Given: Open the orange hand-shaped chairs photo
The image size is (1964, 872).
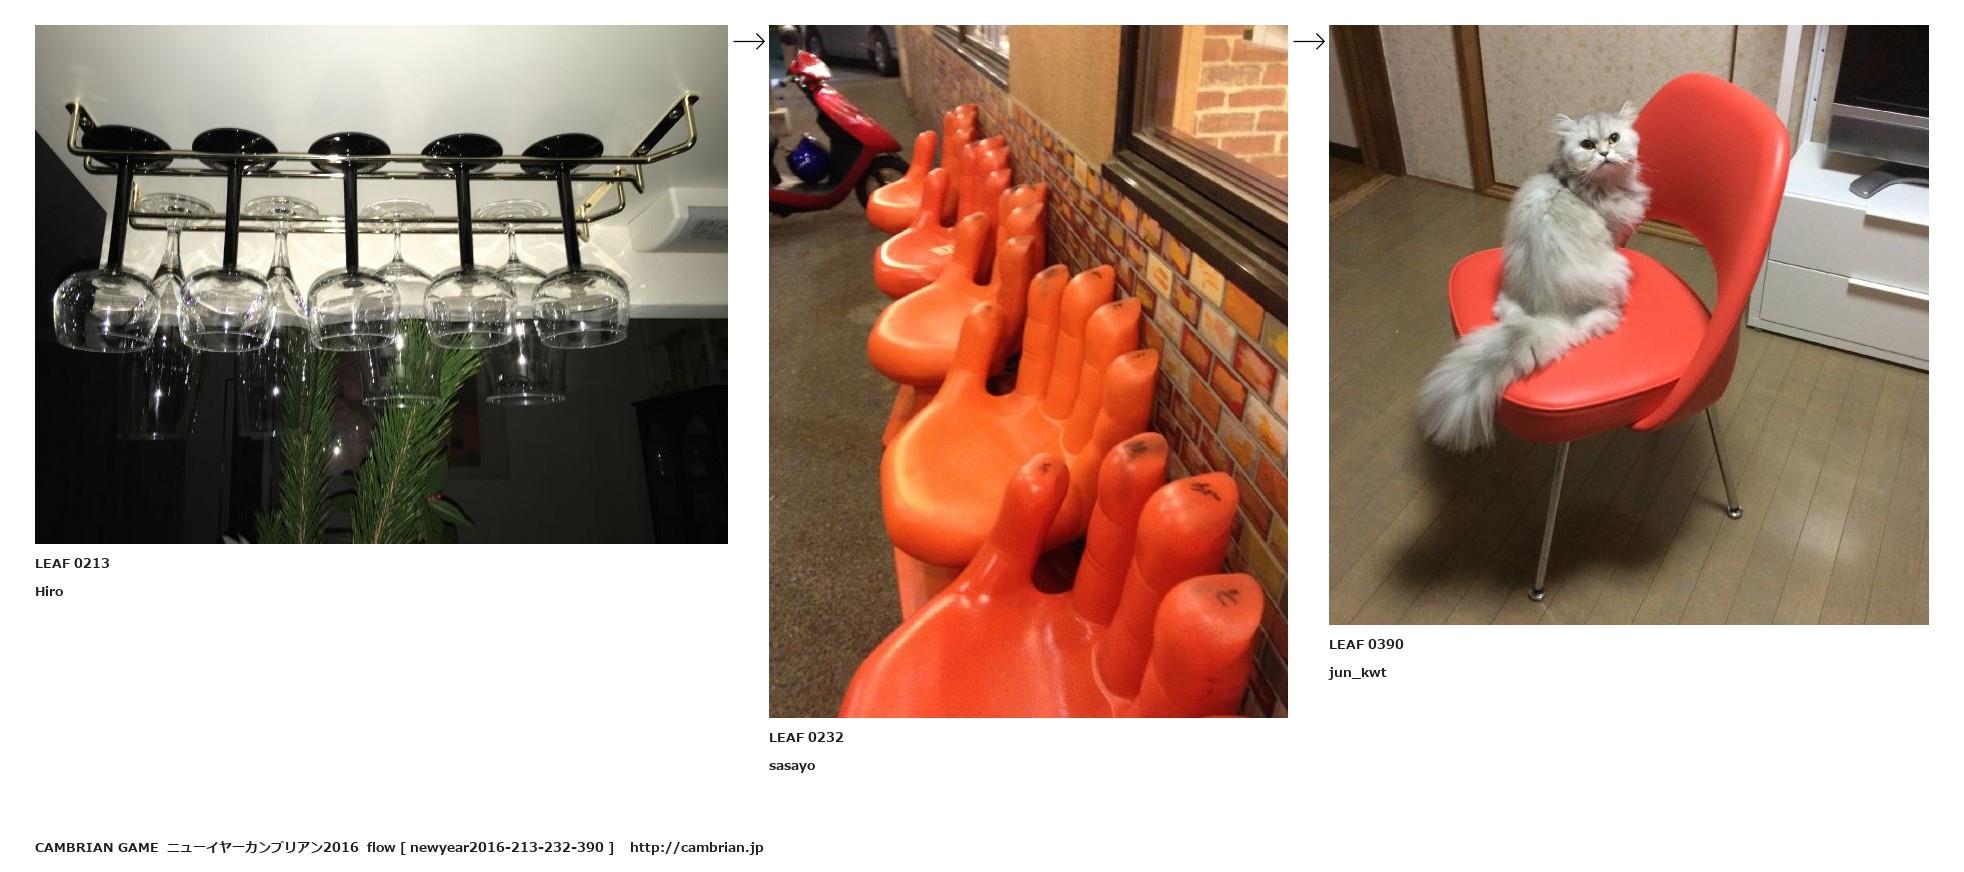Looking at the screenshot, I should point(1028,371).
